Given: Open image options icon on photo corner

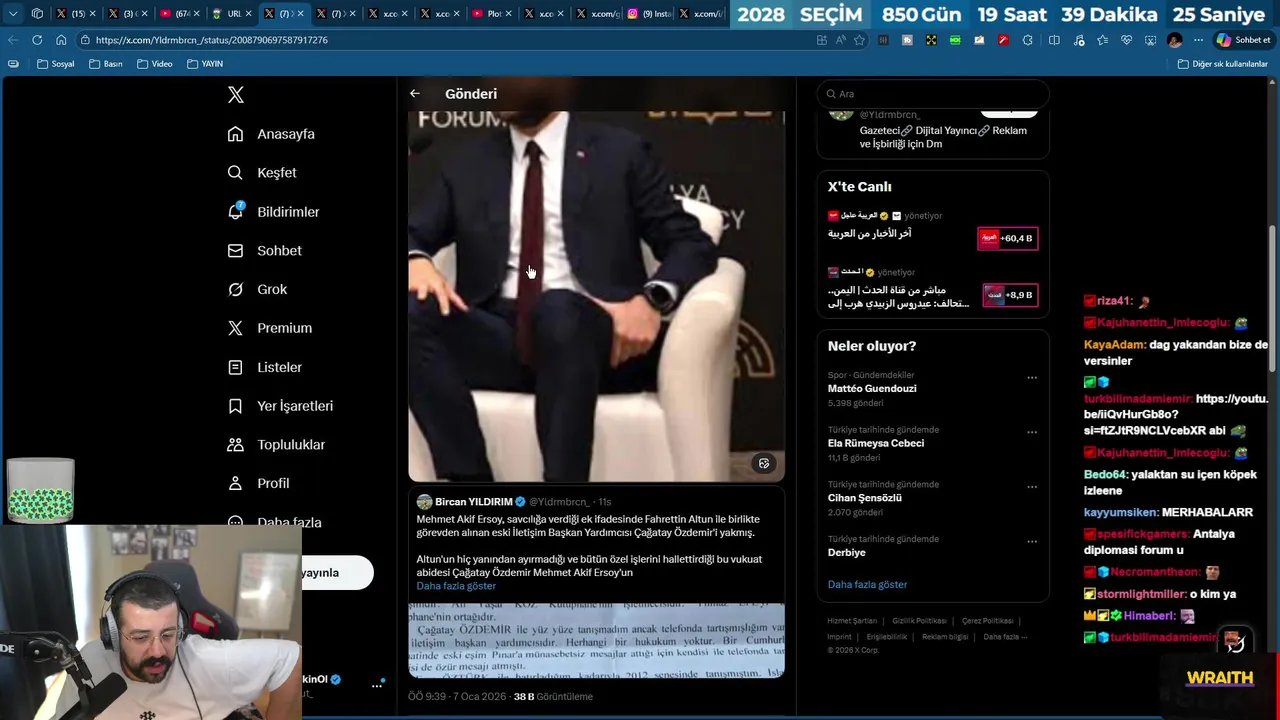Looking at the screenshot, I should tap(764, 463).
